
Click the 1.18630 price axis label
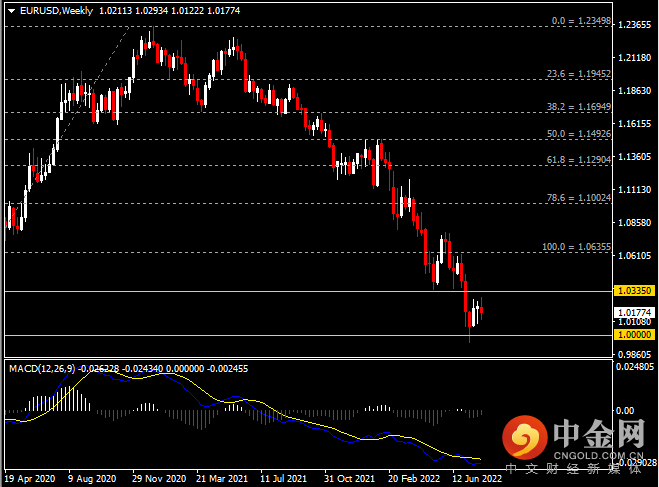pos(635,91)
